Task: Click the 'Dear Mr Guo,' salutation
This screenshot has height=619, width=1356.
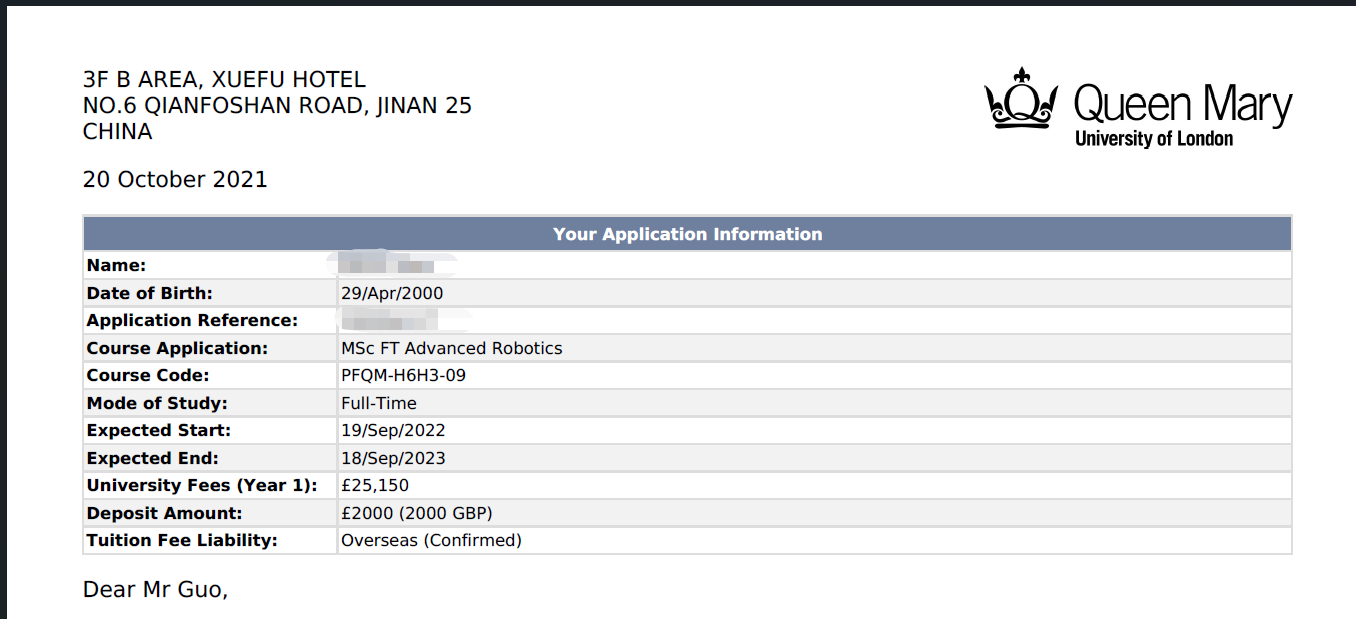Action: tap(155, 590)
